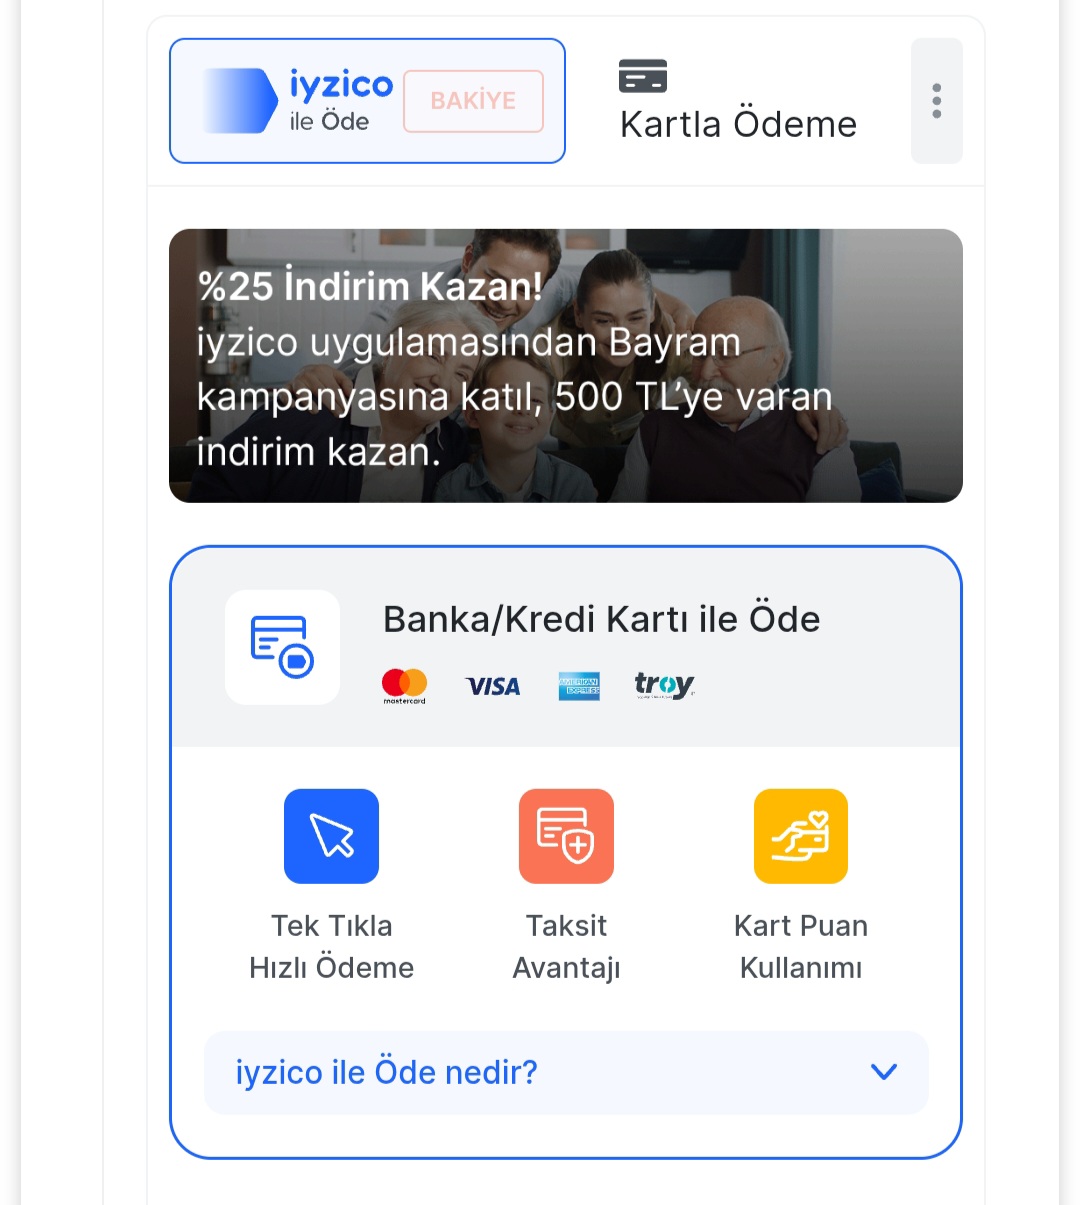Click the Banka/Kredi Kartı ile Öde heading
The height and width of the screenshot is (1205, 1080).
601,619
